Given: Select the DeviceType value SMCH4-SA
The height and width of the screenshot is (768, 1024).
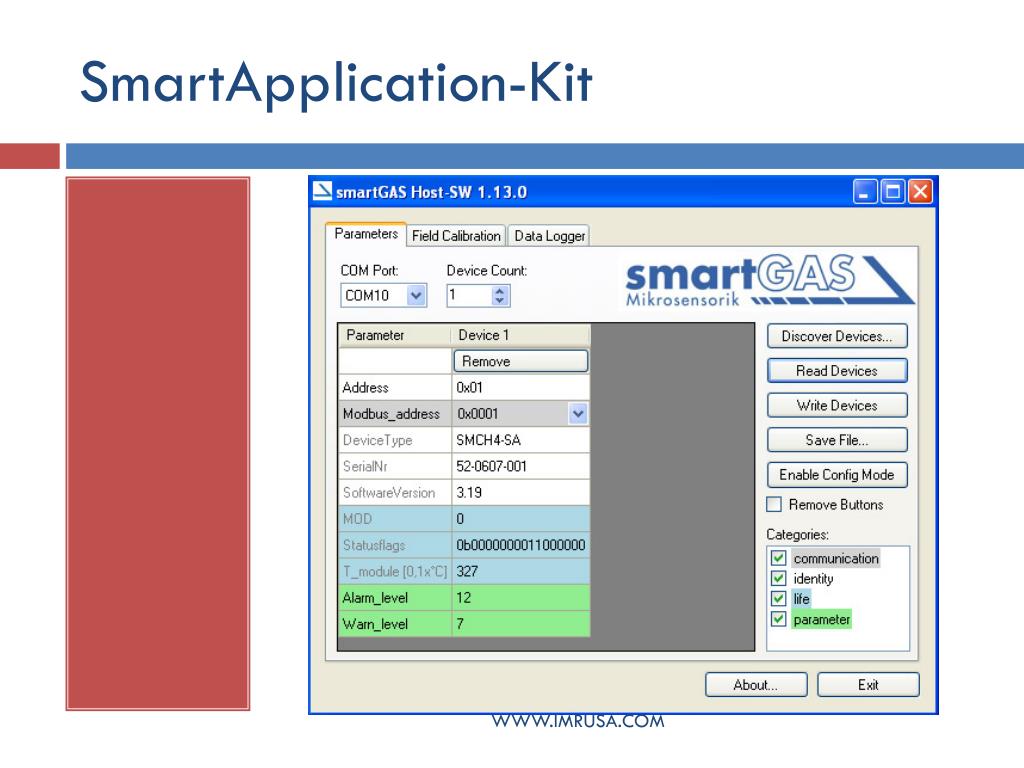Looking at the screenshot, I should click(520, 440).
